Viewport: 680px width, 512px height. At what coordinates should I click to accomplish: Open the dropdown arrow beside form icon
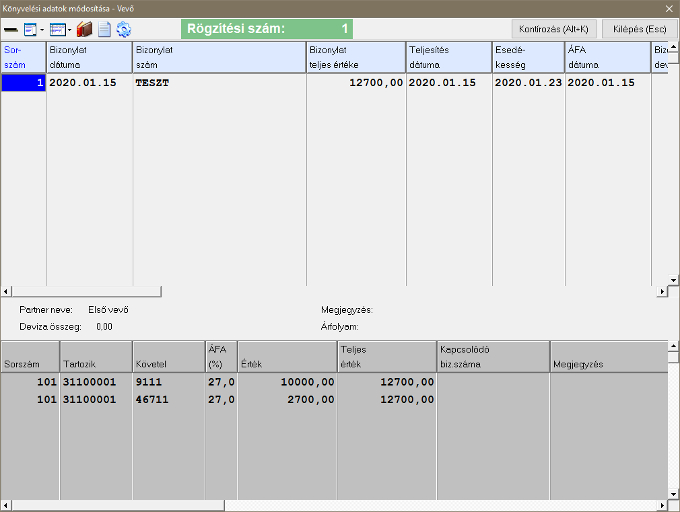tap(42, 30)
